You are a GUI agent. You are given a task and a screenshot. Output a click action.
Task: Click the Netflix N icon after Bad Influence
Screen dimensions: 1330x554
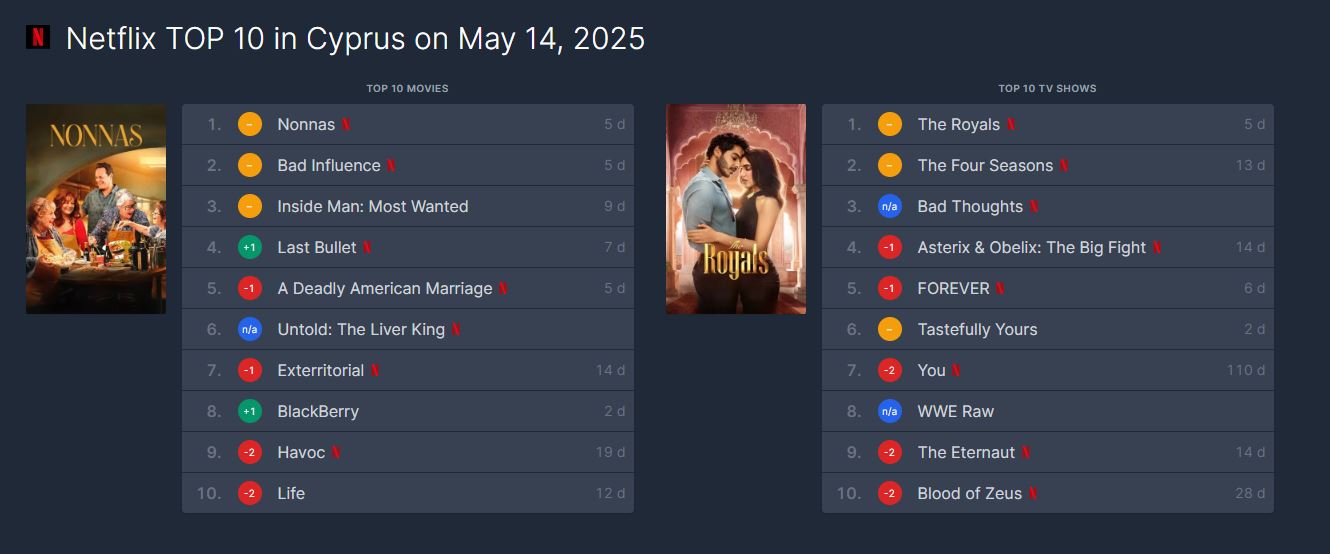point(391,165)
